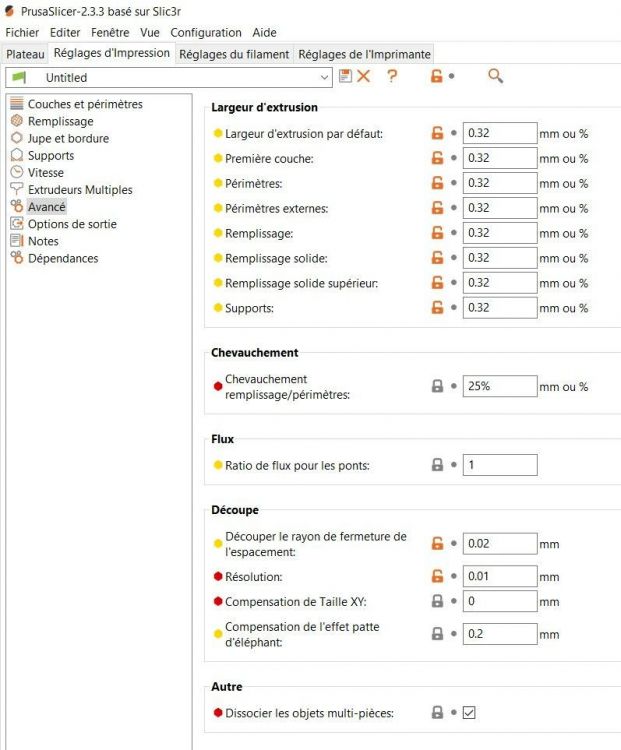Open the Aide menu
Screen dimensions: 621x750
pos(265,33)
